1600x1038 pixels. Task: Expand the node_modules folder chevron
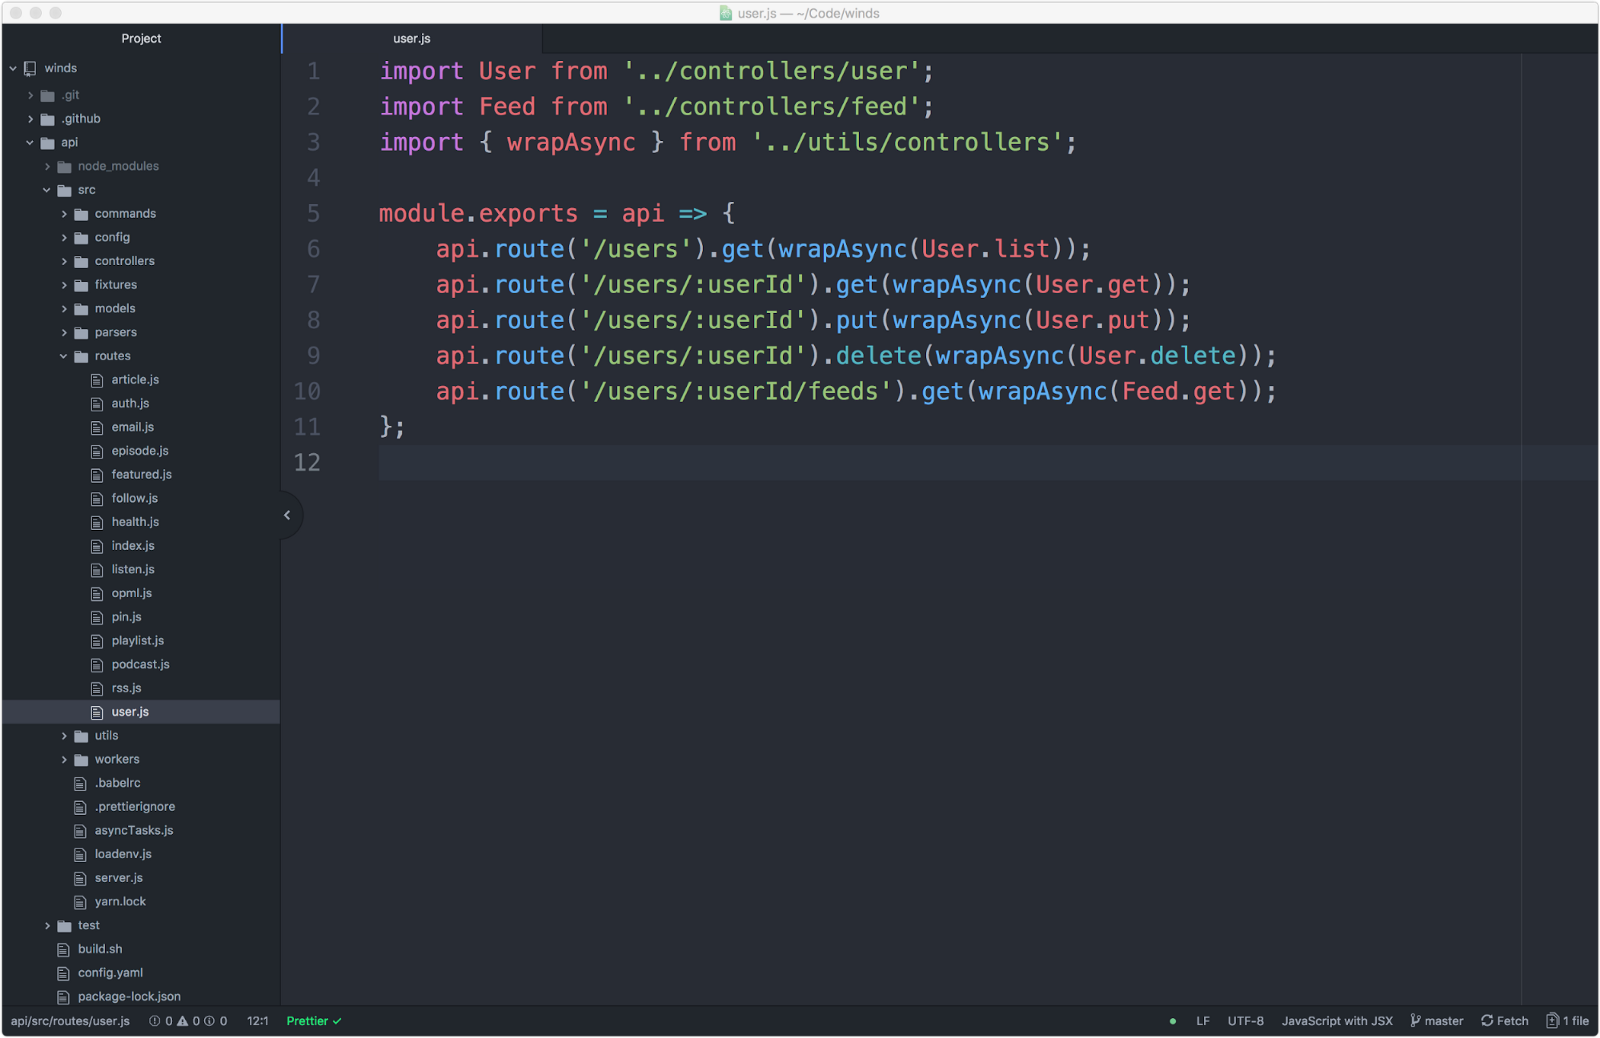[x=47, y=166]
